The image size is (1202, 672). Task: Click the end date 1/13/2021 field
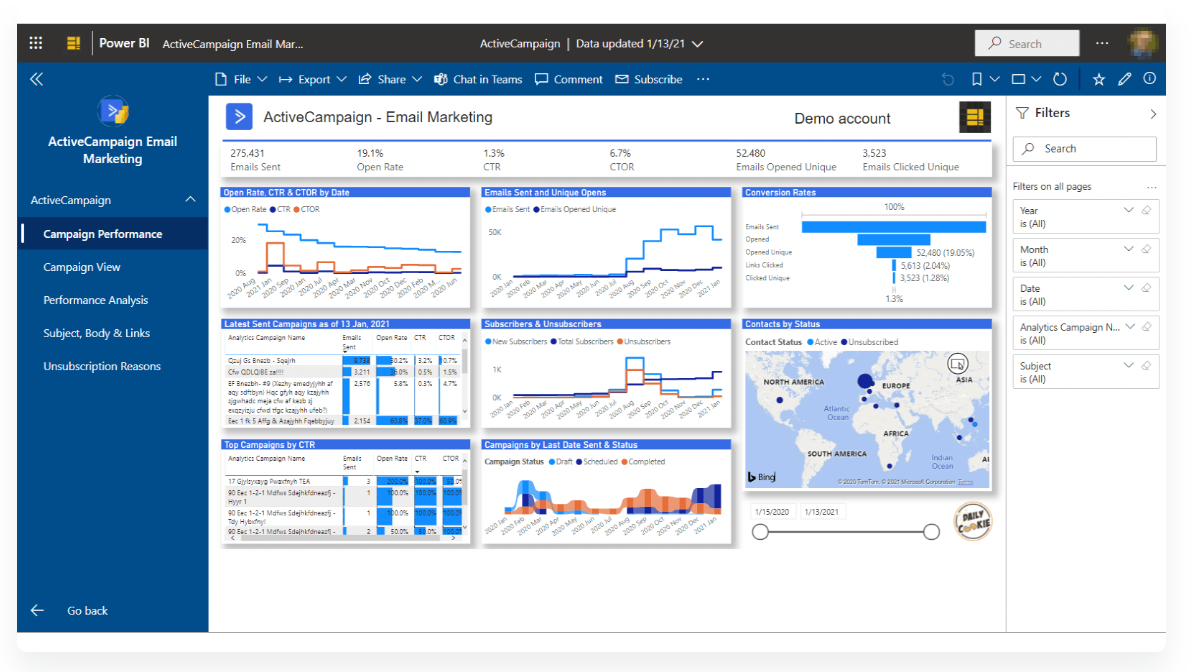pyautogui.click(x=822, y=512)
